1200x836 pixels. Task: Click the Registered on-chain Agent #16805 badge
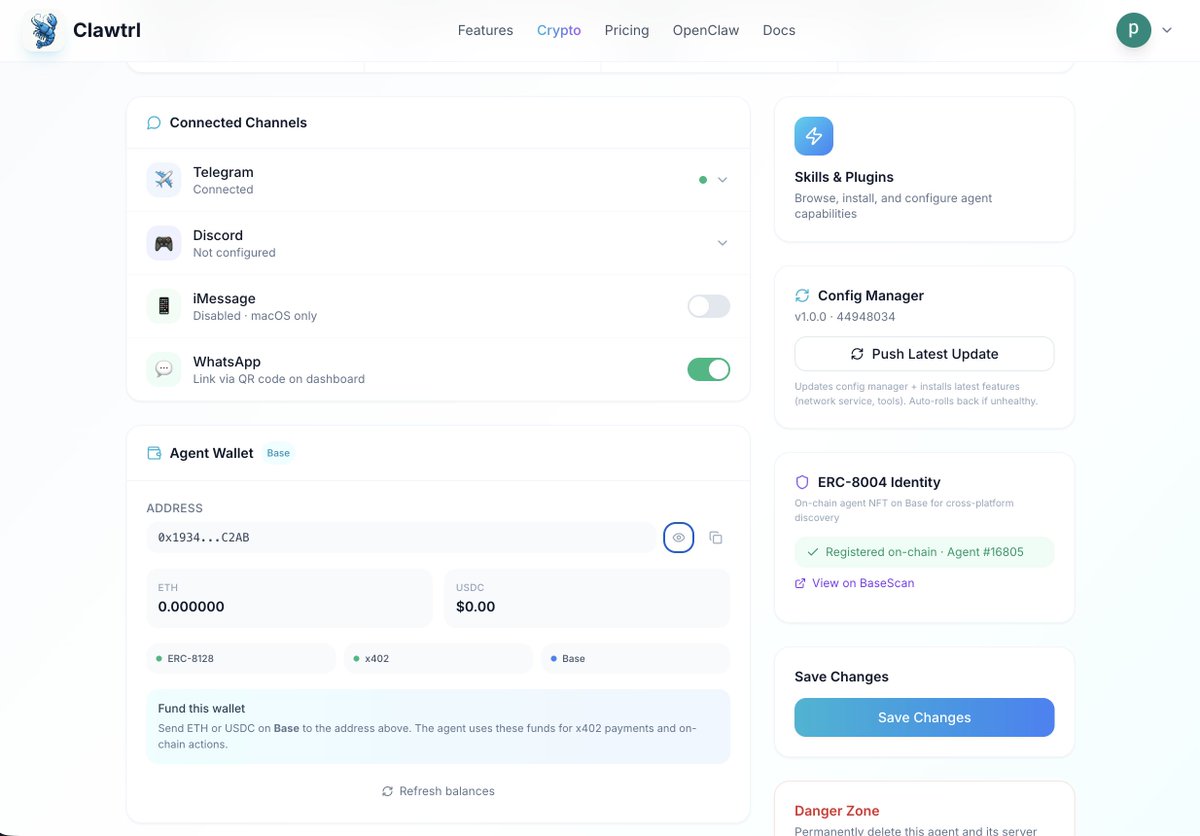924,552
